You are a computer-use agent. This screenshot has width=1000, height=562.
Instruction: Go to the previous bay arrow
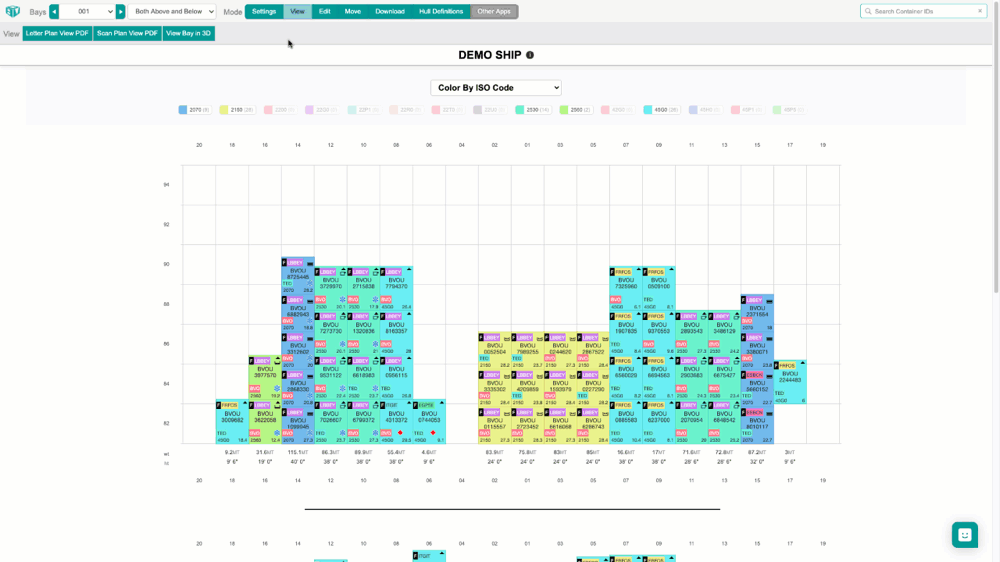[54, 12]
